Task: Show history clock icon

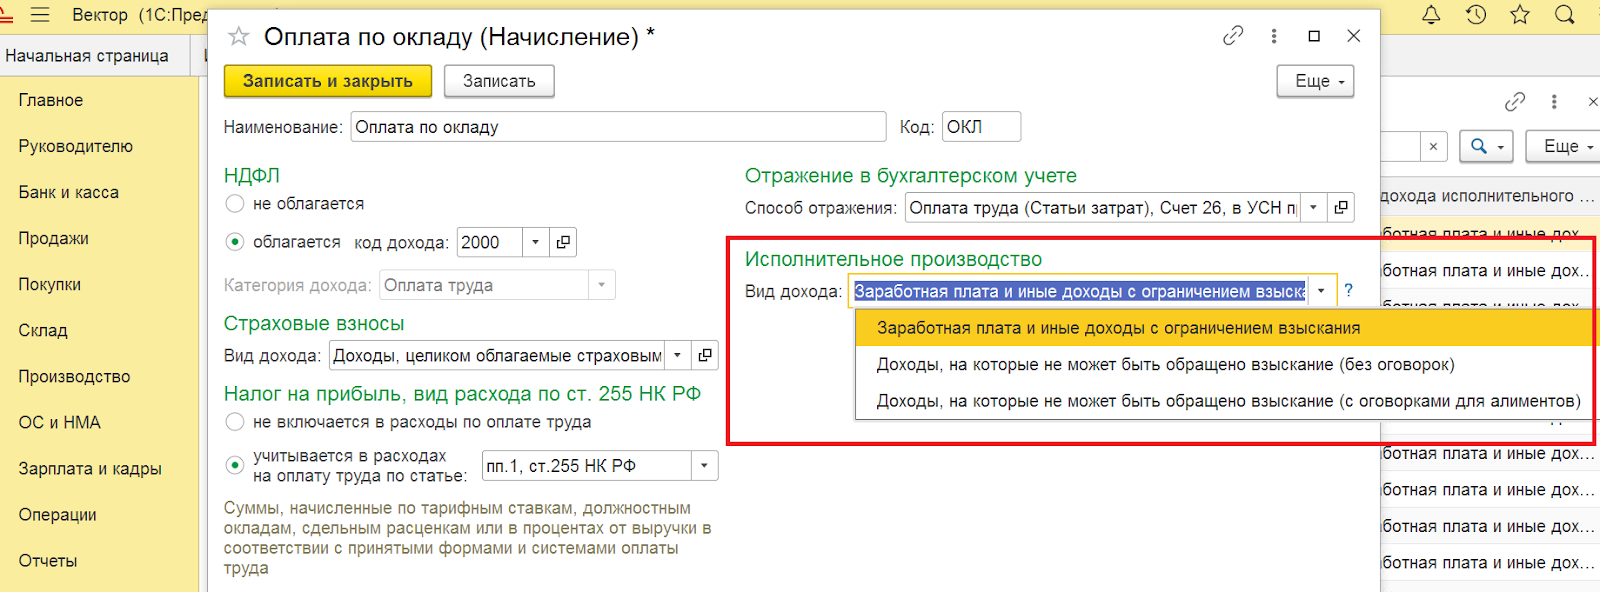Action: click(x=1476, y=15)
